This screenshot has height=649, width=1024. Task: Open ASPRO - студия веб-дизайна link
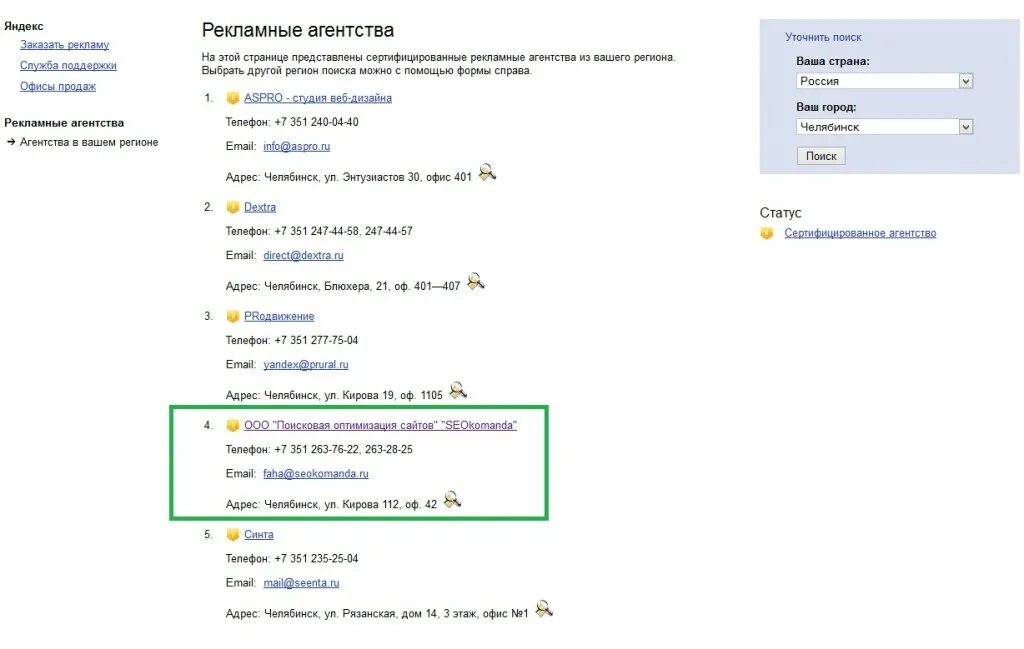click(x=318, y=98)
